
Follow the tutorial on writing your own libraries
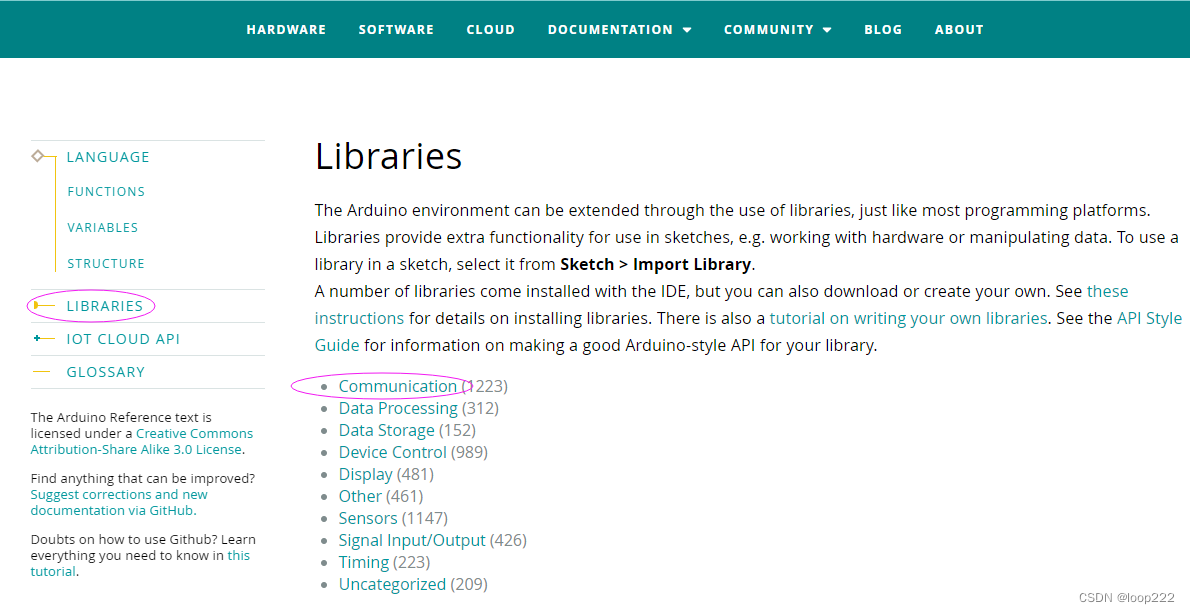(908, 318)
